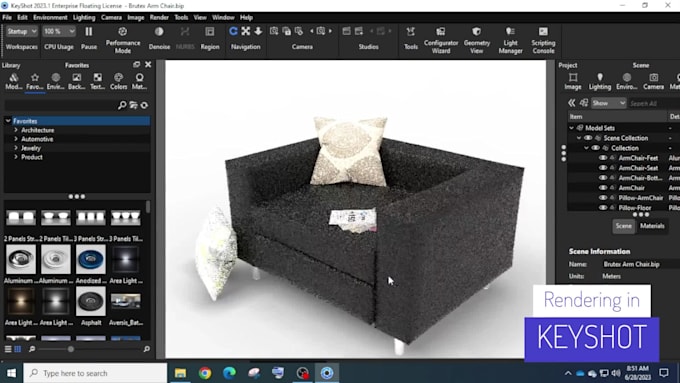Open the Scripting Console
Viewport: 680px width, 383px height.
543,32
